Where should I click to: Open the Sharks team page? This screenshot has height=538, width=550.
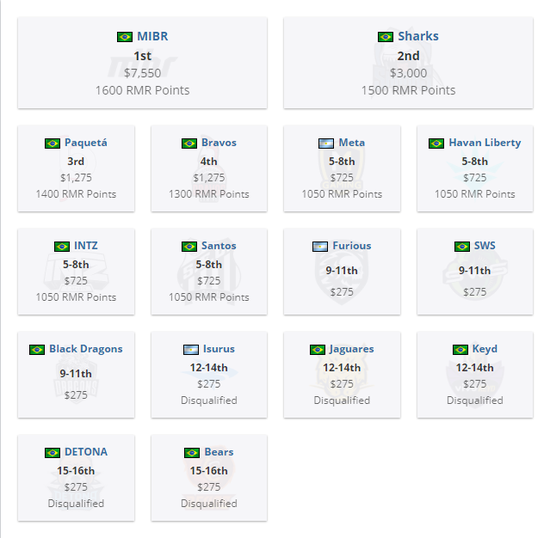418,36
